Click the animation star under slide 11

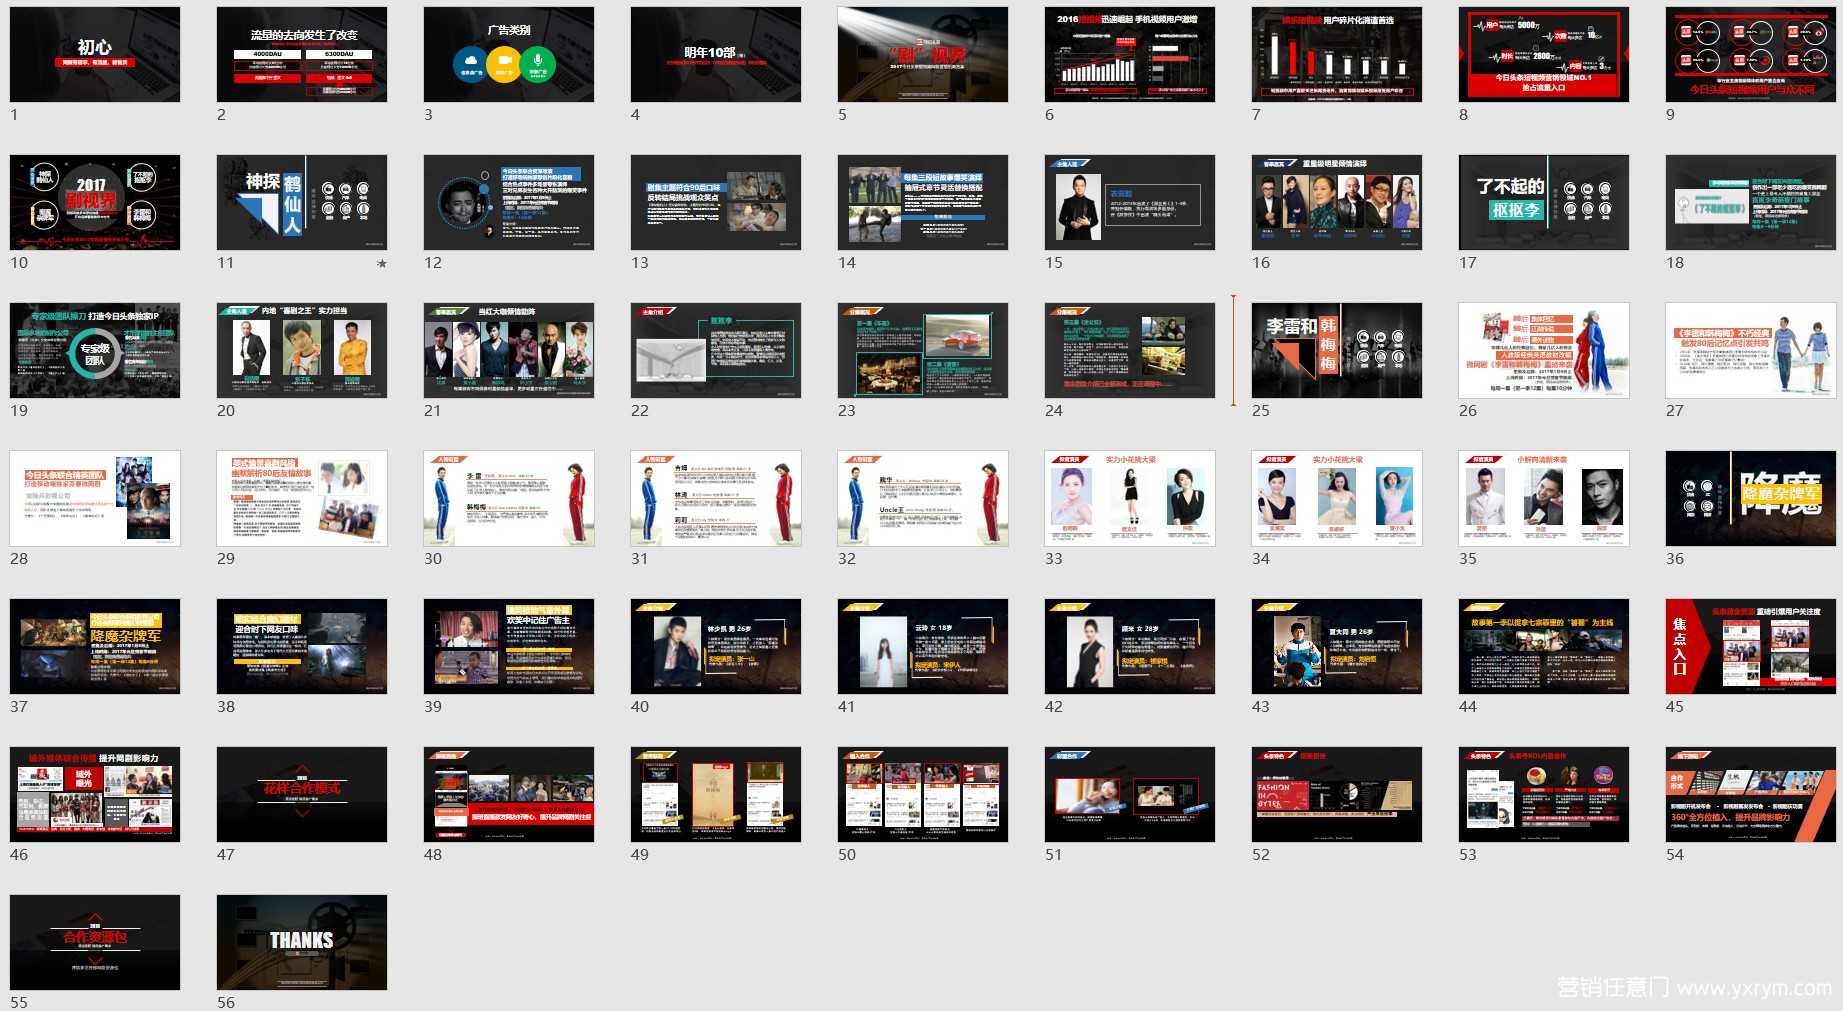tap(382, 264)
